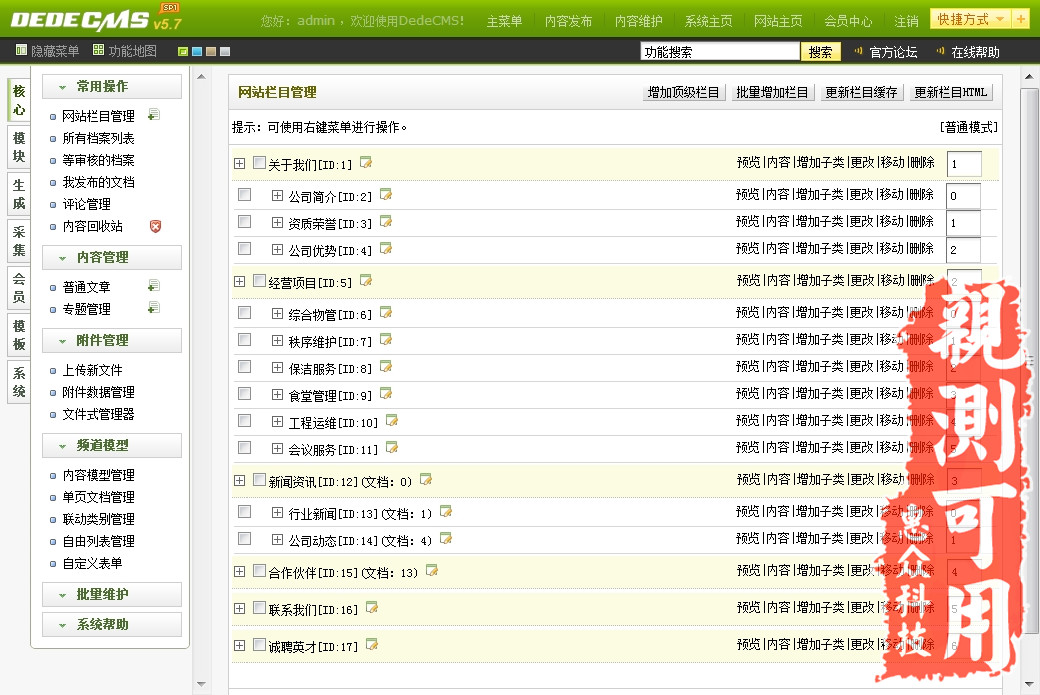Screen dimensions: 1040x695
Task: Click red shield icon beside 内容回收站
Action: (x=155, y=226)
